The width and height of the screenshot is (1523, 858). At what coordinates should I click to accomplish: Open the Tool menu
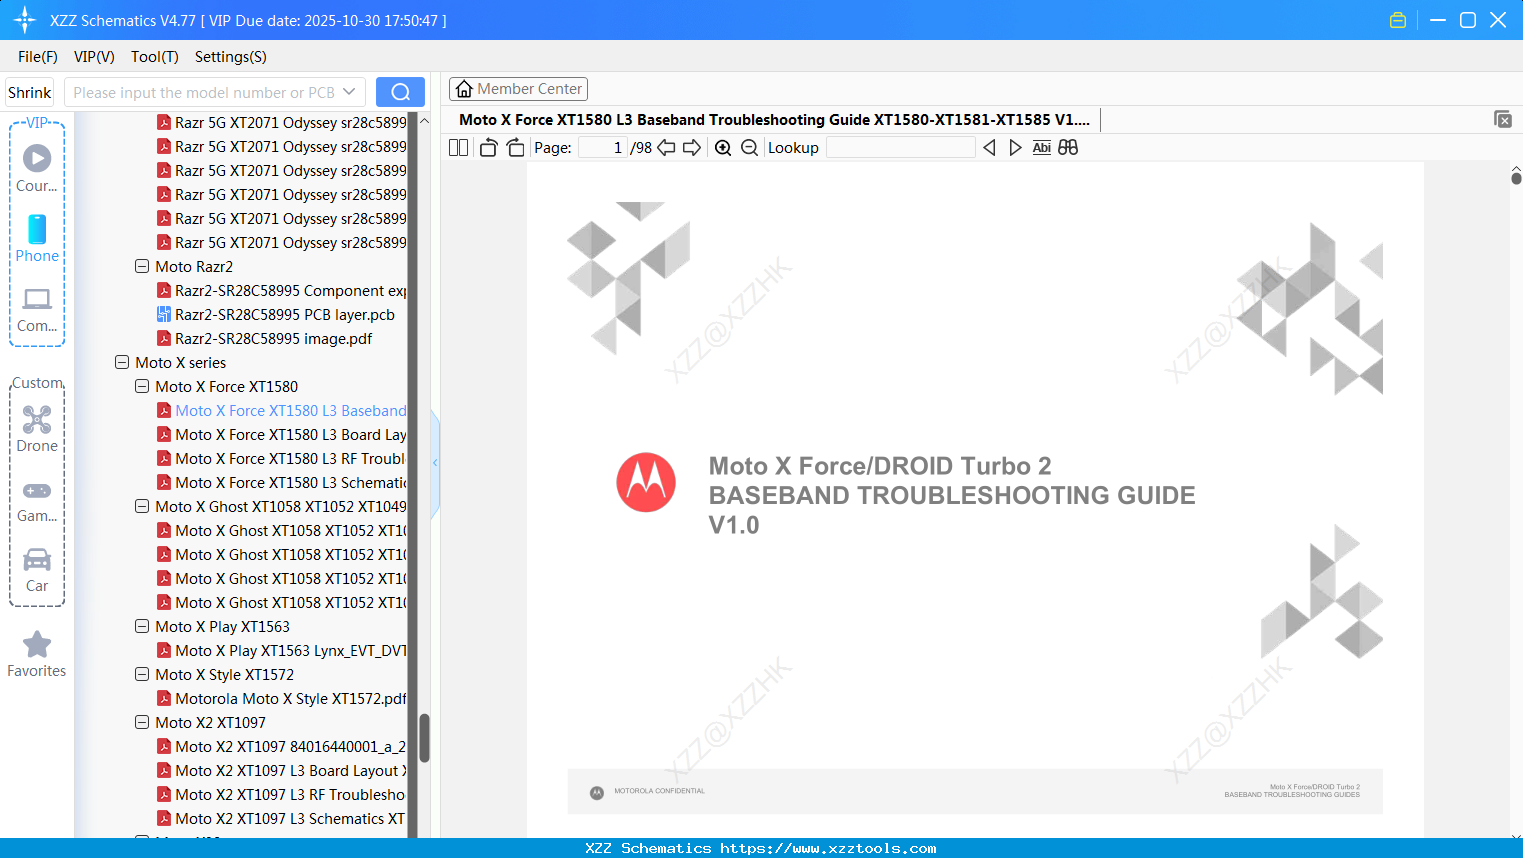tap(154, 57)
